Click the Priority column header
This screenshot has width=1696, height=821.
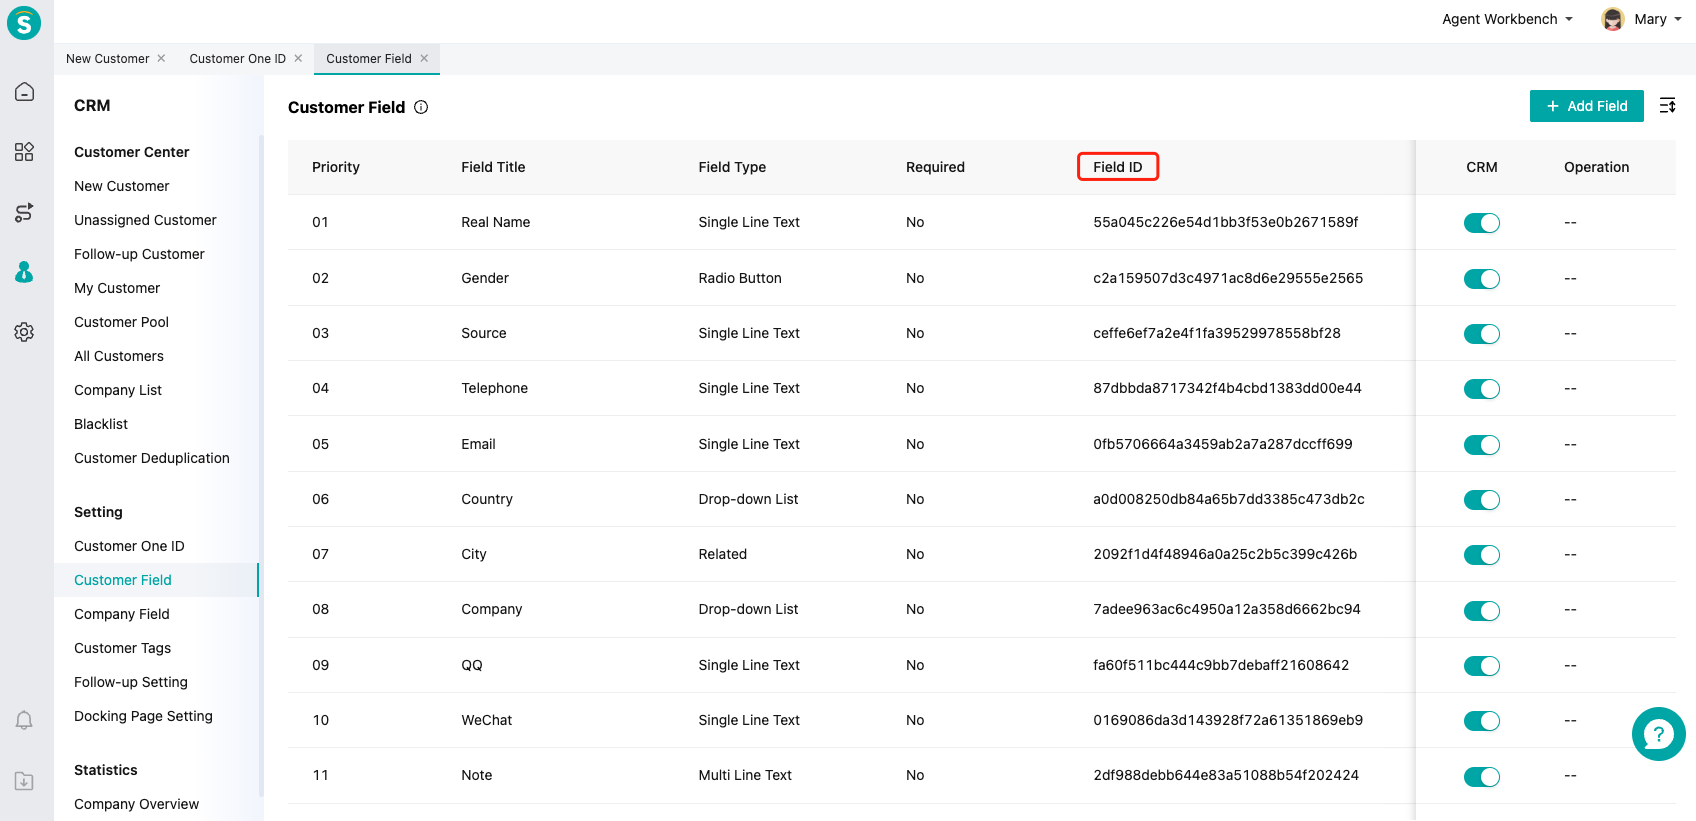[x=335, y=167]
